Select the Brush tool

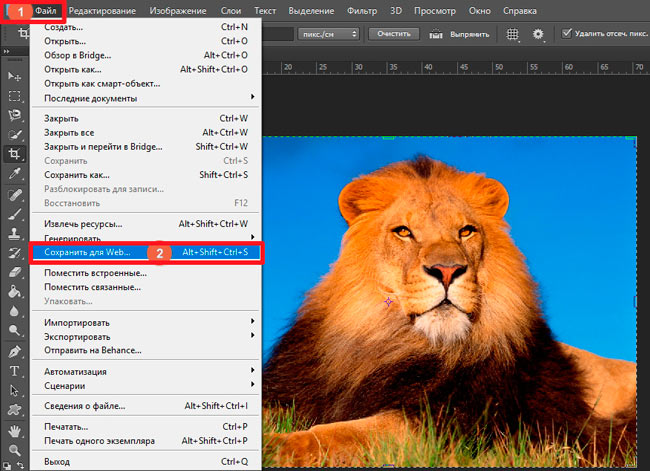pyautogui.click(x=15, y=214)
